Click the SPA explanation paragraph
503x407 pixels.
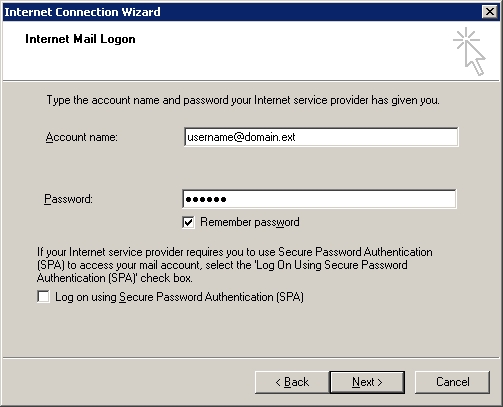point(235,265)
